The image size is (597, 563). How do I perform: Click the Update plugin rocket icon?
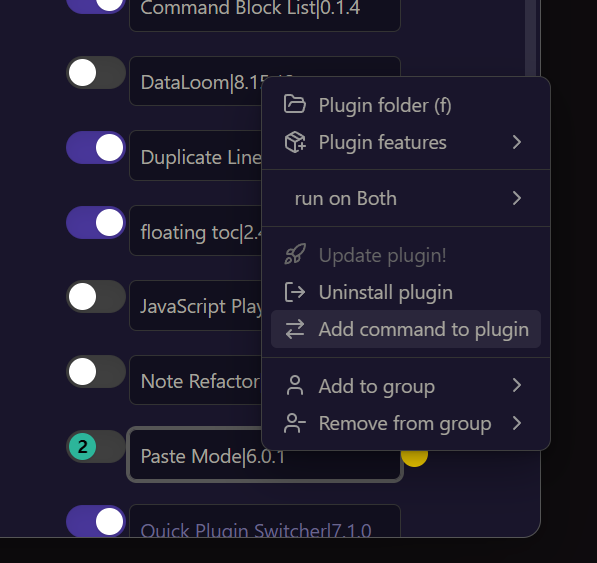[295, 254]
